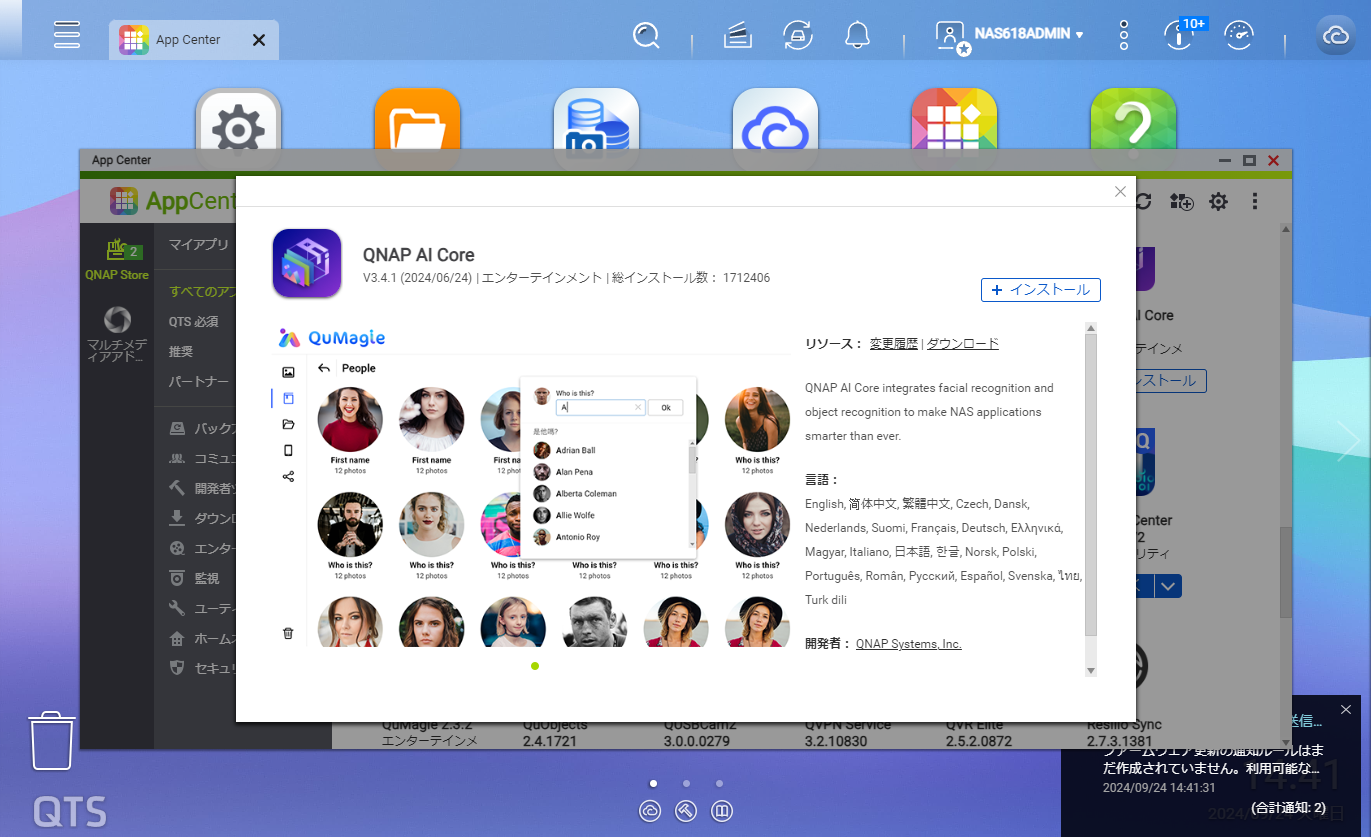Click the description panel scrollbar down arrow
The height and width of the screenshot is (837, 1371).
point(1091,670)
